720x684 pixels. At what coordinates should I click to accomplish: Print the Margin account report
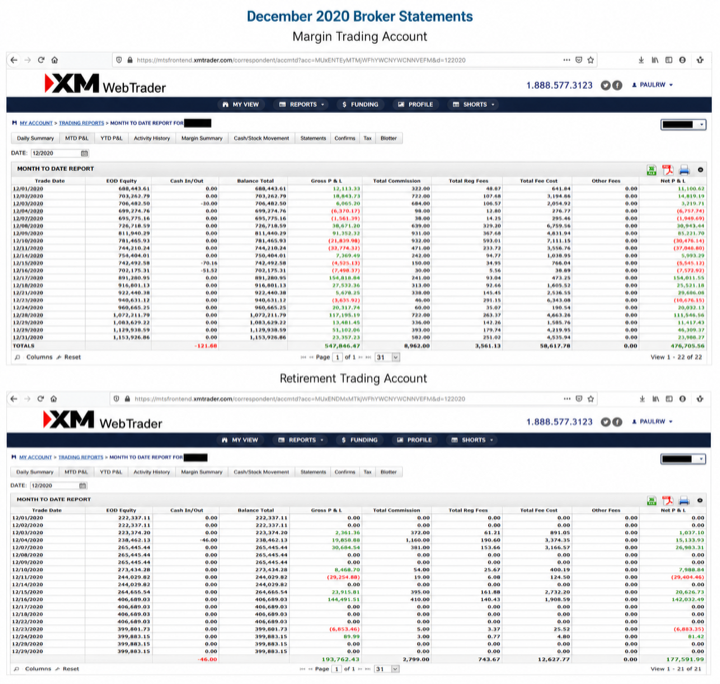coord(684,170)
